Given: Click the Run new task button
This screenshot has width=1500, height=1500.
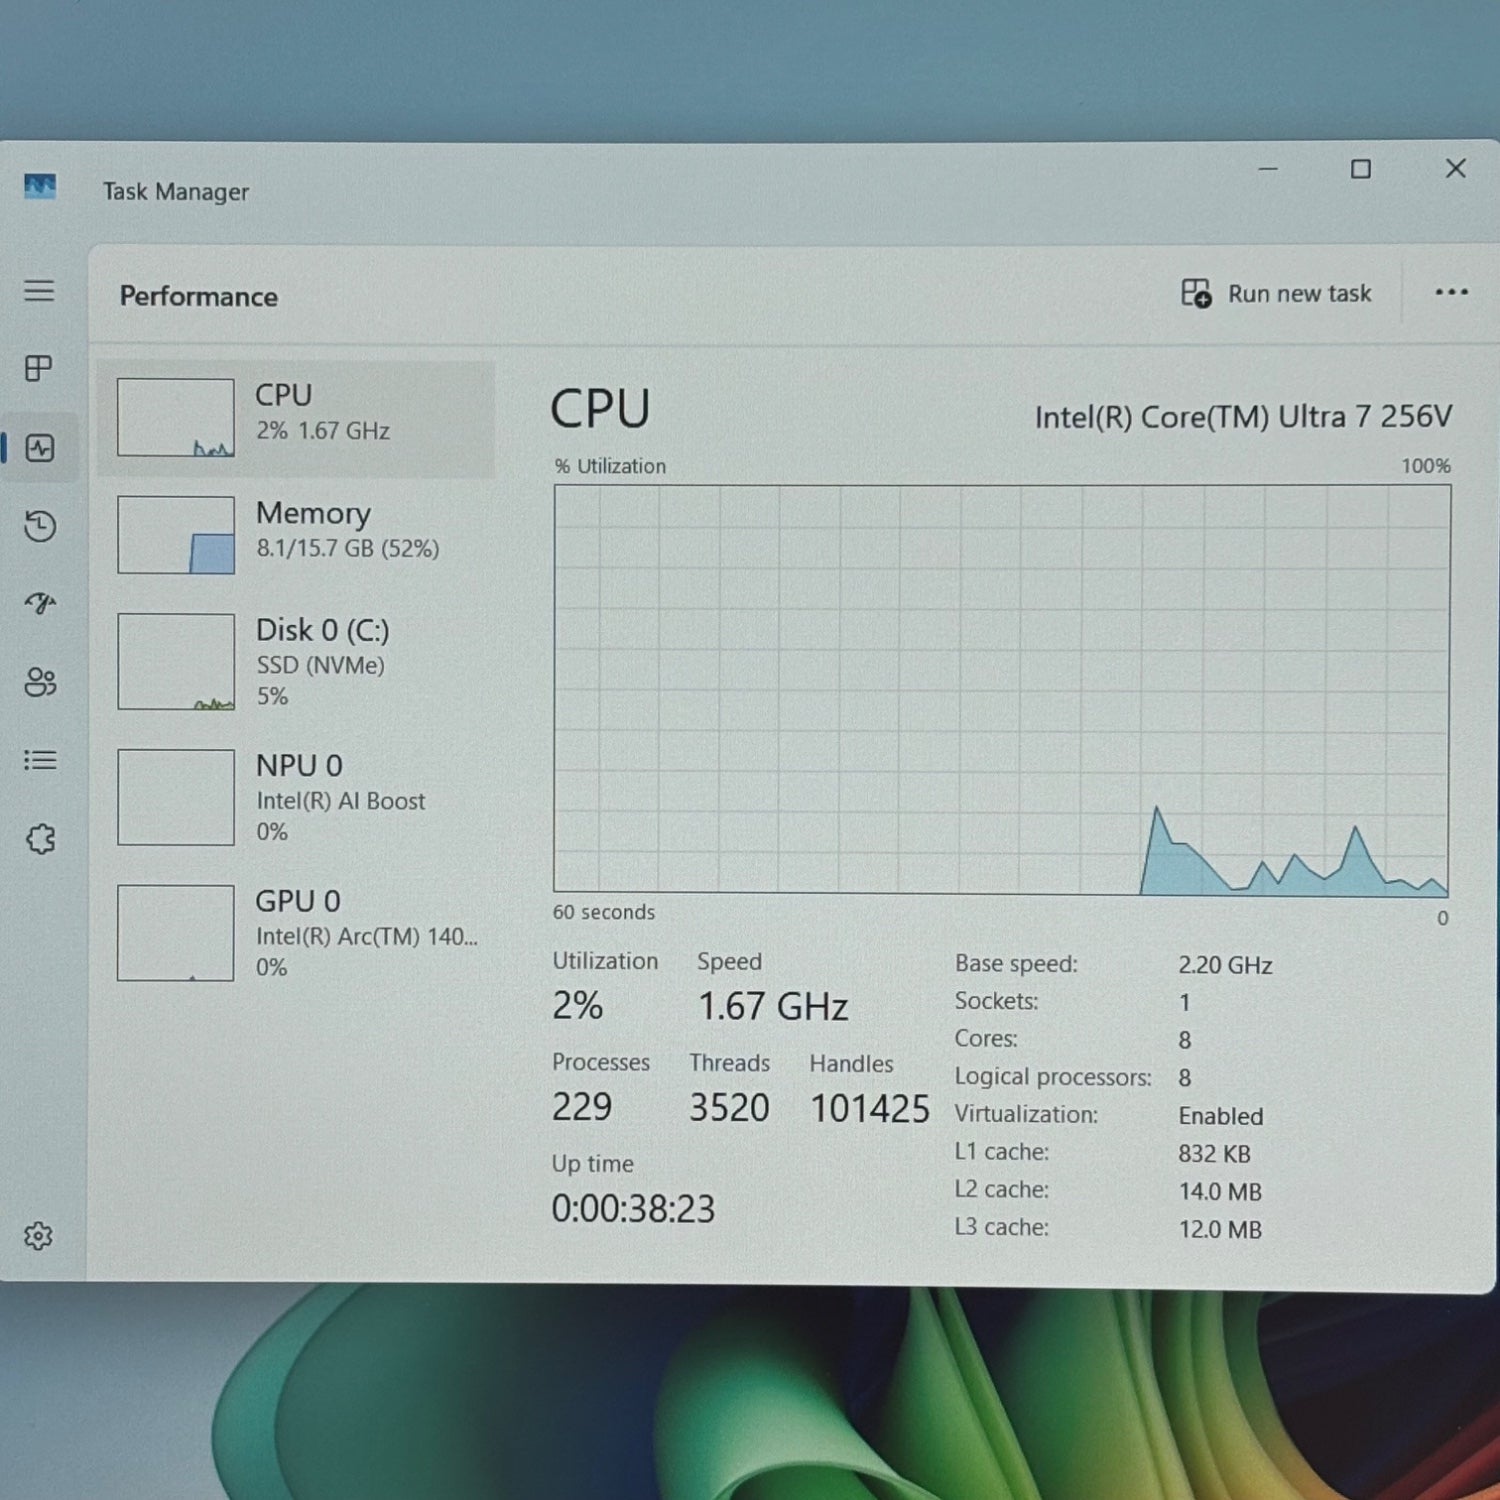Looking at the screenshot, I should click(1276, 294).
